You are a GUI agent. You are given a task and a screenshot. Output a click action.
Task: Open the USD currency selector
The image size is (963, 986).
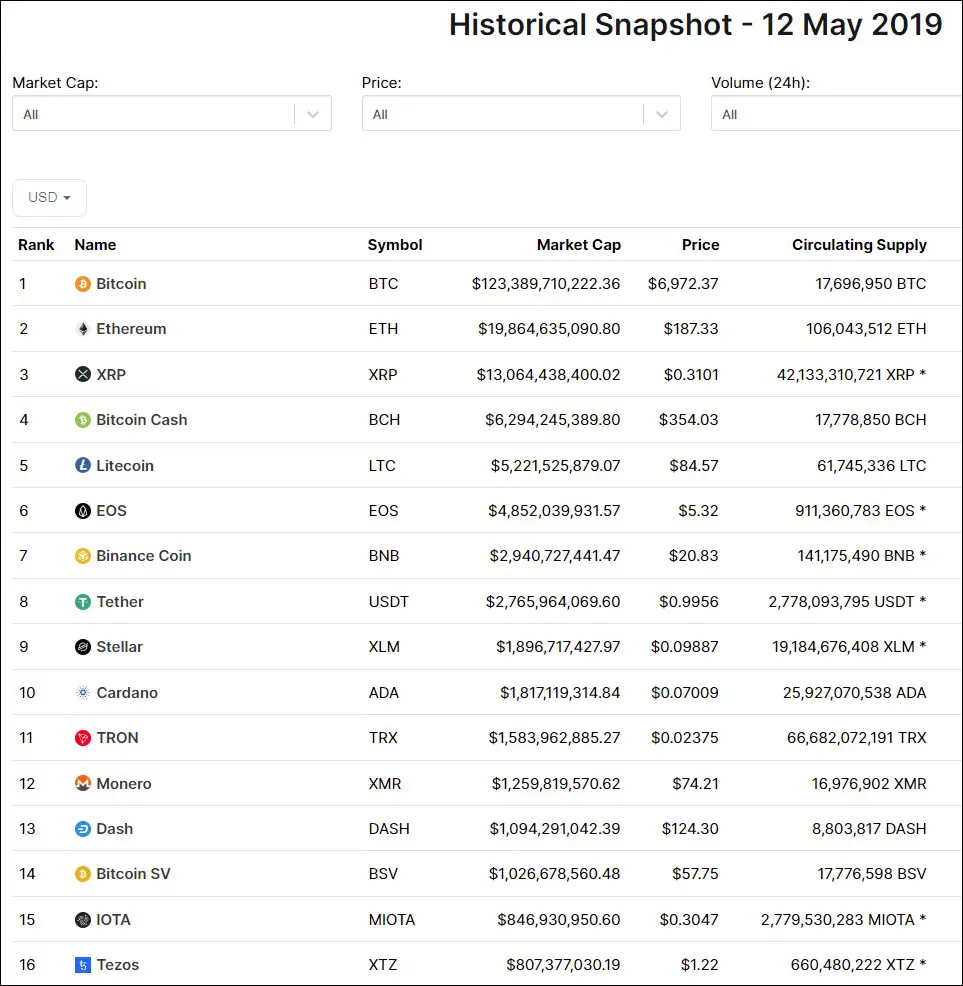tap(49, 197)
